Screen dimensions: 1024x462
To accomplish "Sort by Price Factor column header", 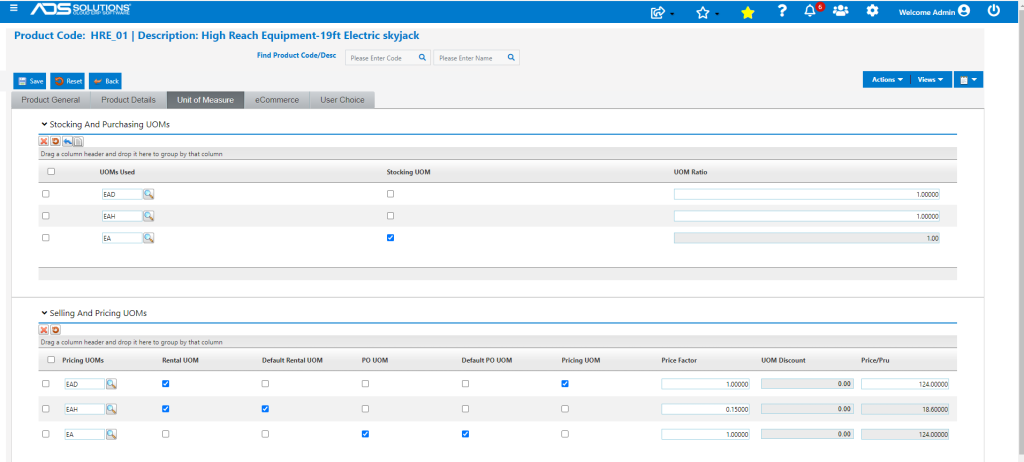I will pyautogui.click(x=679, y=360).
